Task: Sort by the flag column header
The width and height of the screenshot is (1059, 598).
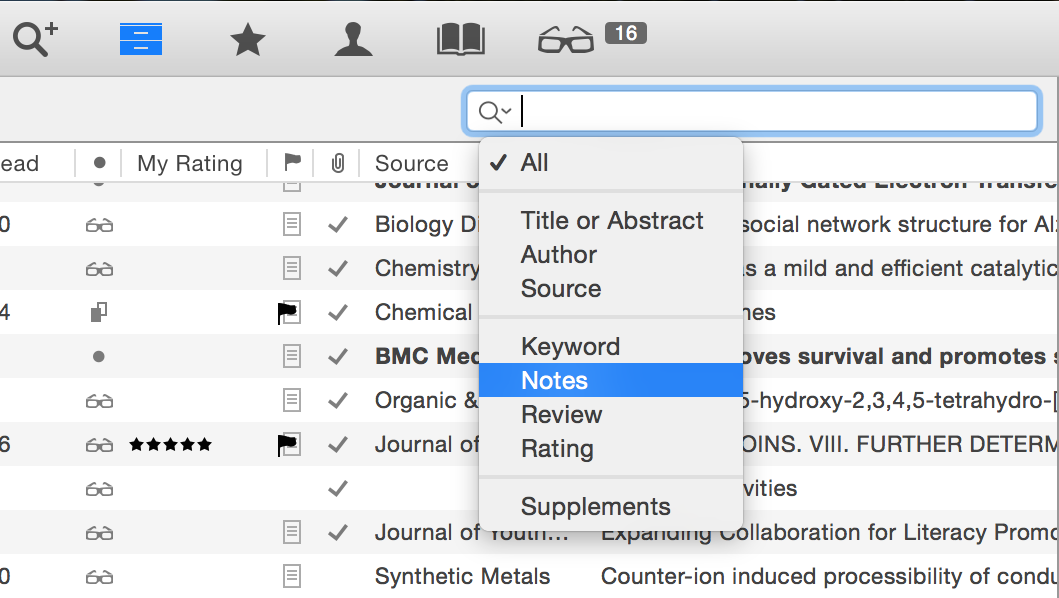Action: 292,162
